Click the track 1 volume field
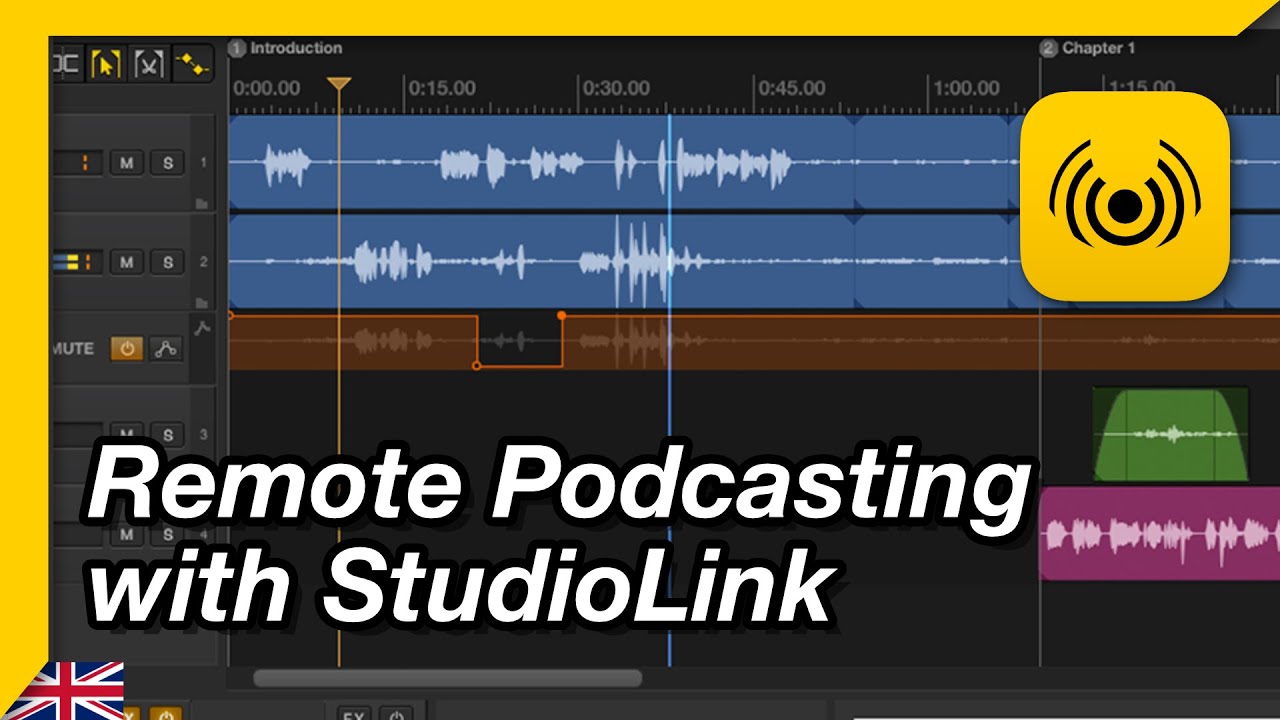Screen dimensions: 1280x720 point(78,163)
